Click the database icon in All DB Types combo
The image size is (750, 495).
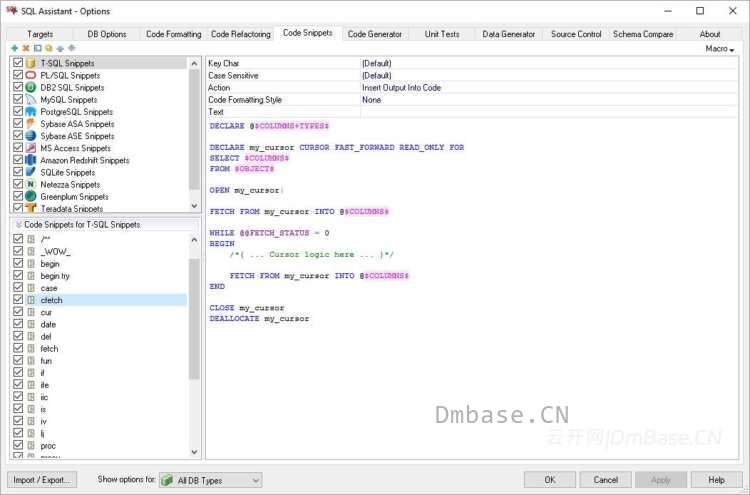click(167, 480)
